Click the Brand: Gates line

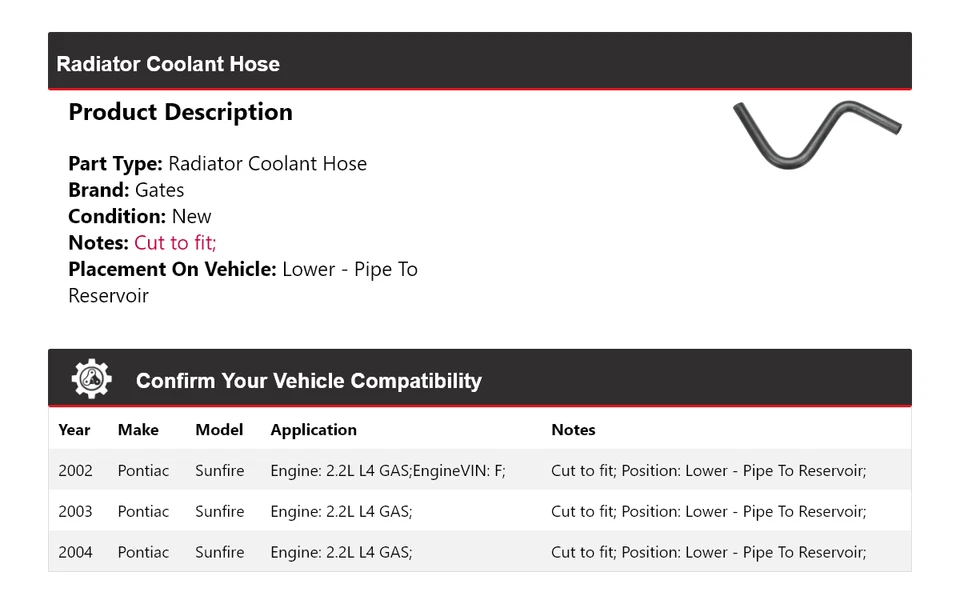(126, 190)
